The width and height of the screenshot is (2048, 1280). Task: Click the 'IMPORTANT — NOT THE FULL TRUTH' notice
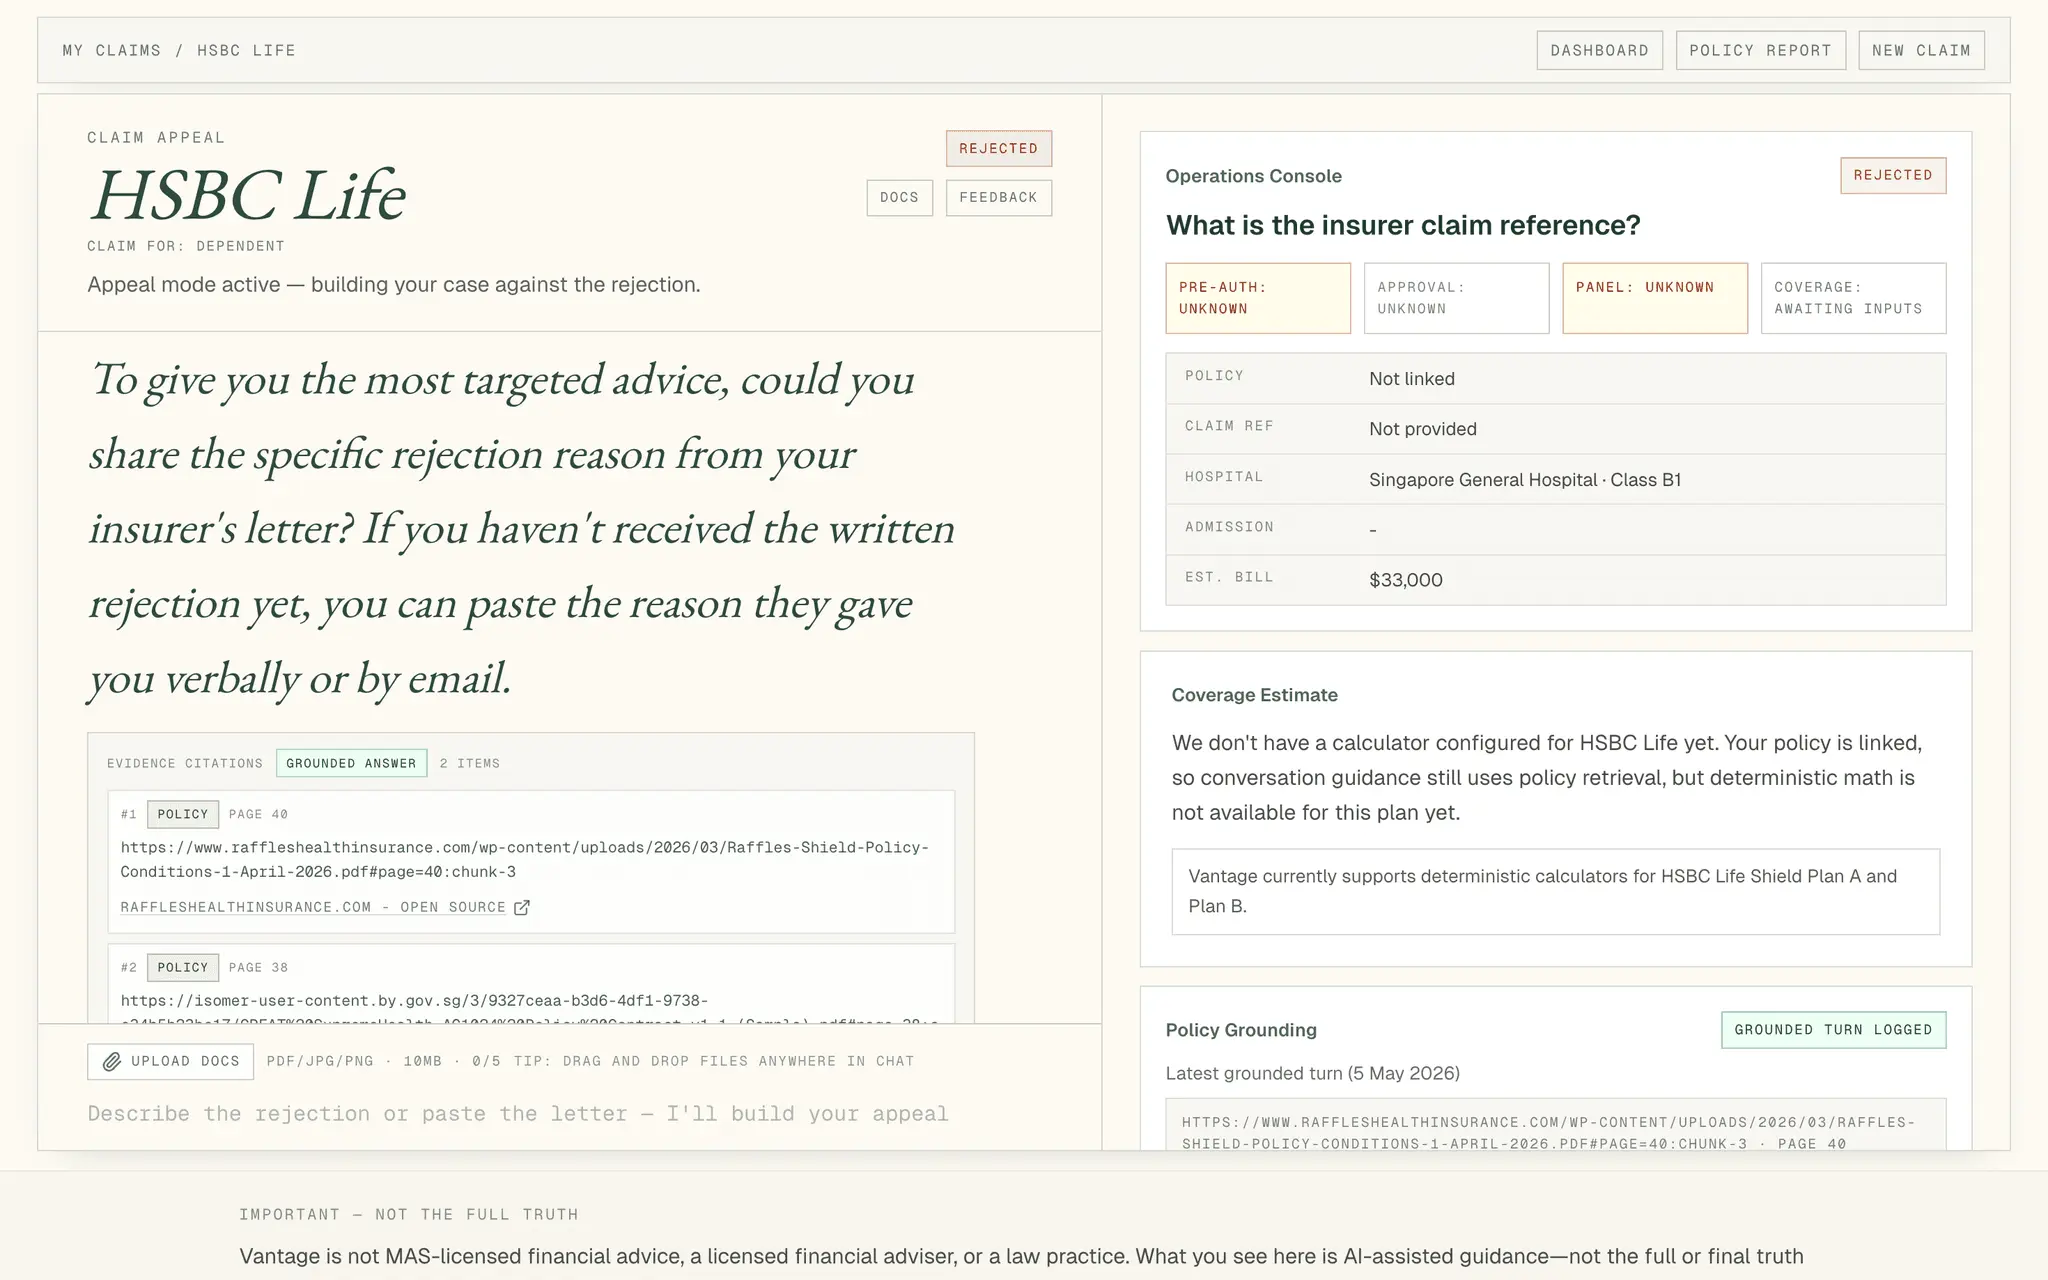(x=408, y=1214)
